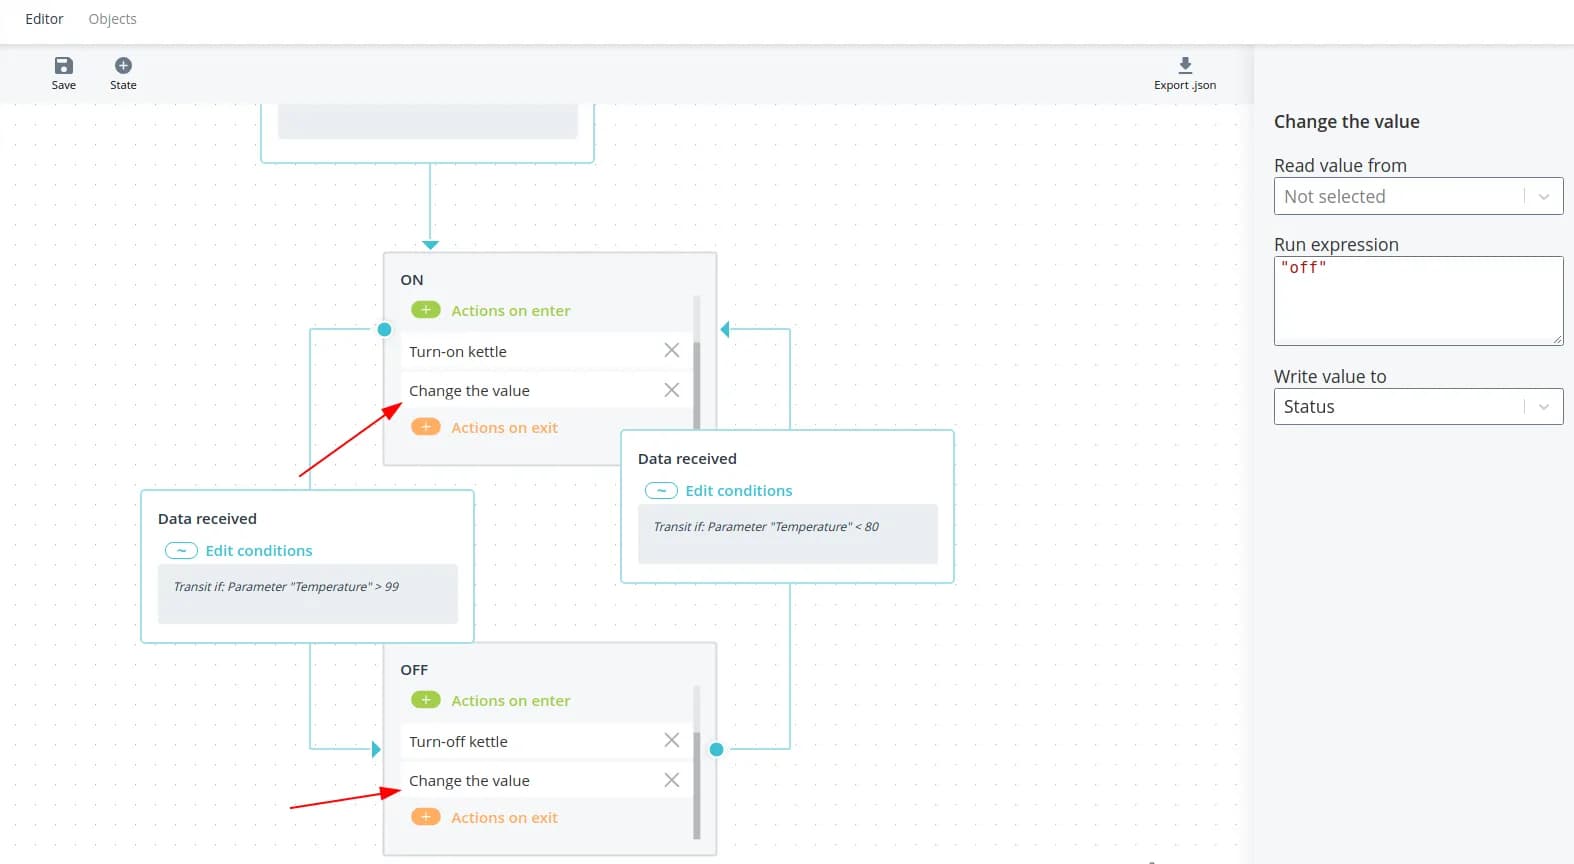Expand the Write value to Status dropdown
Viewport: 1574px width, 864px height.
click(1417, 406)
